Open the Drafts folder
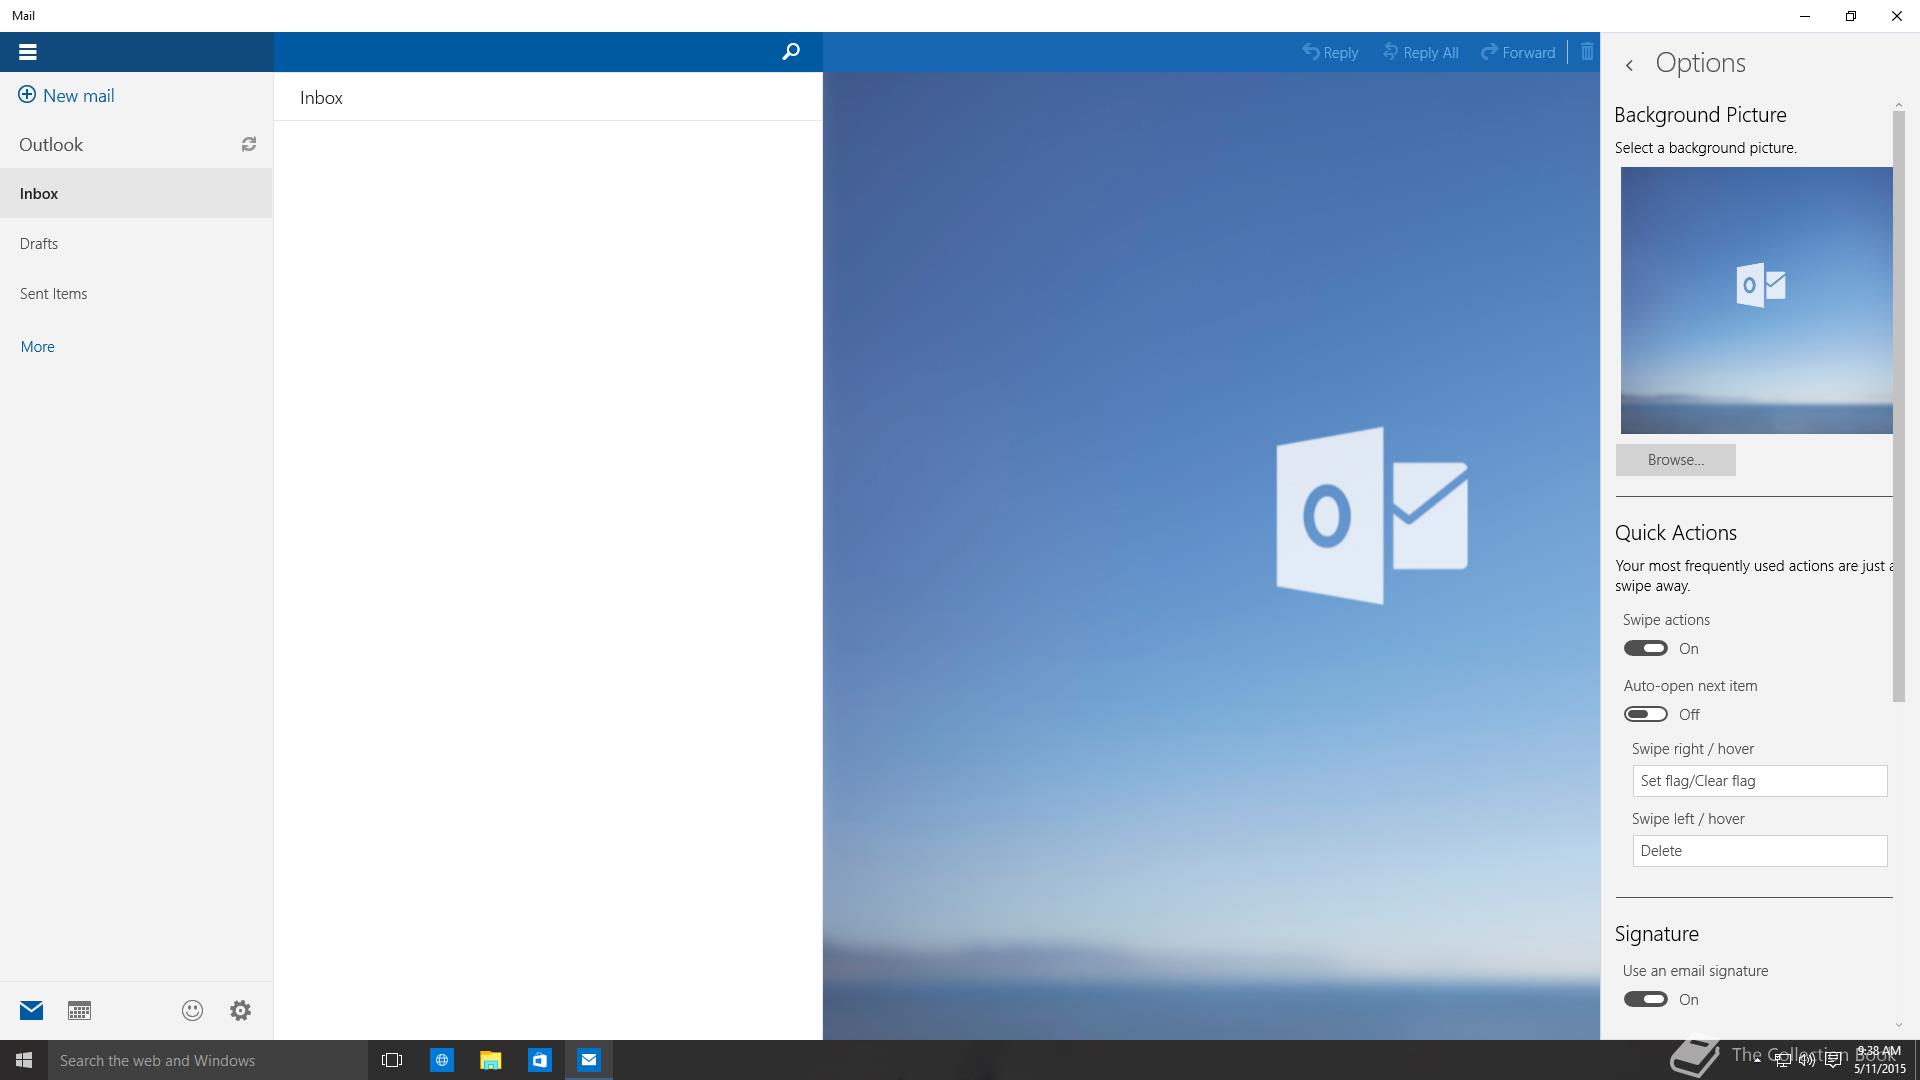1920x1080 pixels. [x=136, y=243]
